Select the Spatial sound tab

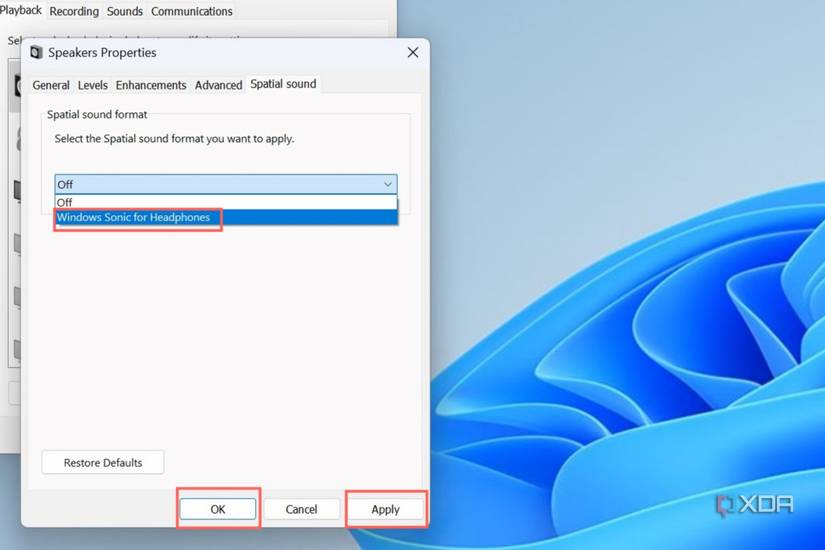pos(283,84)
